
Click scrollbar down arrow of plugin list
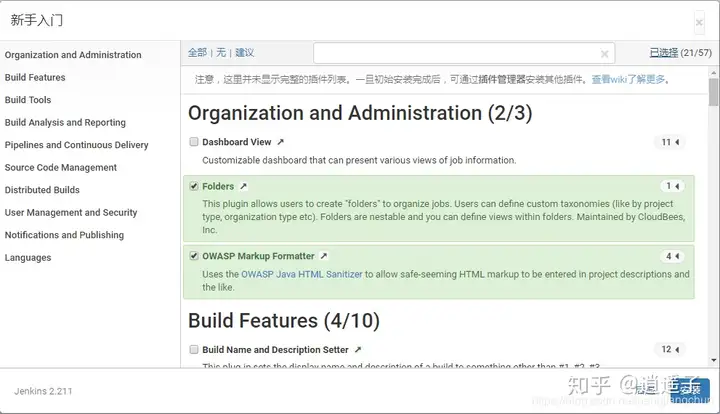click(x=714, y=361)
